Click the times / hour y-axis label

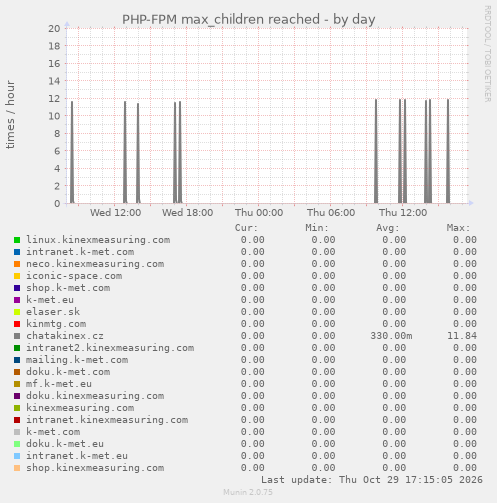[x=10, y=114]
